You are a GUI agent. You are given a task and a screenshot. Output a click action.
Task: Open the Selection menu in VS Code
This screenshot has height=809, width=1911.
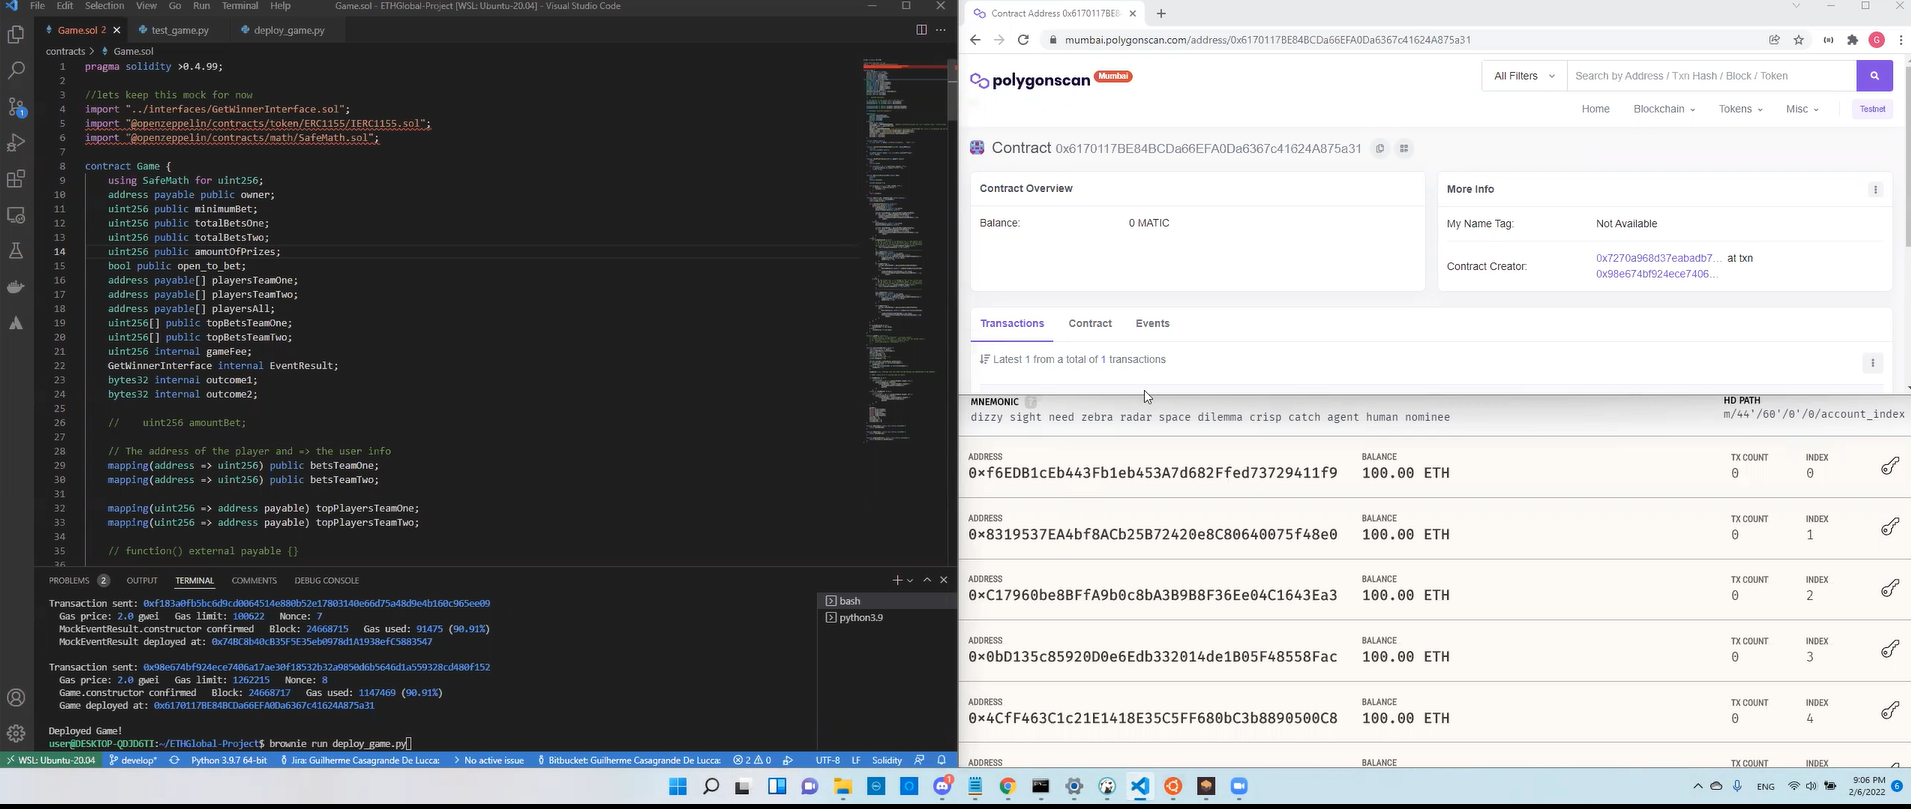pos(104,6)
